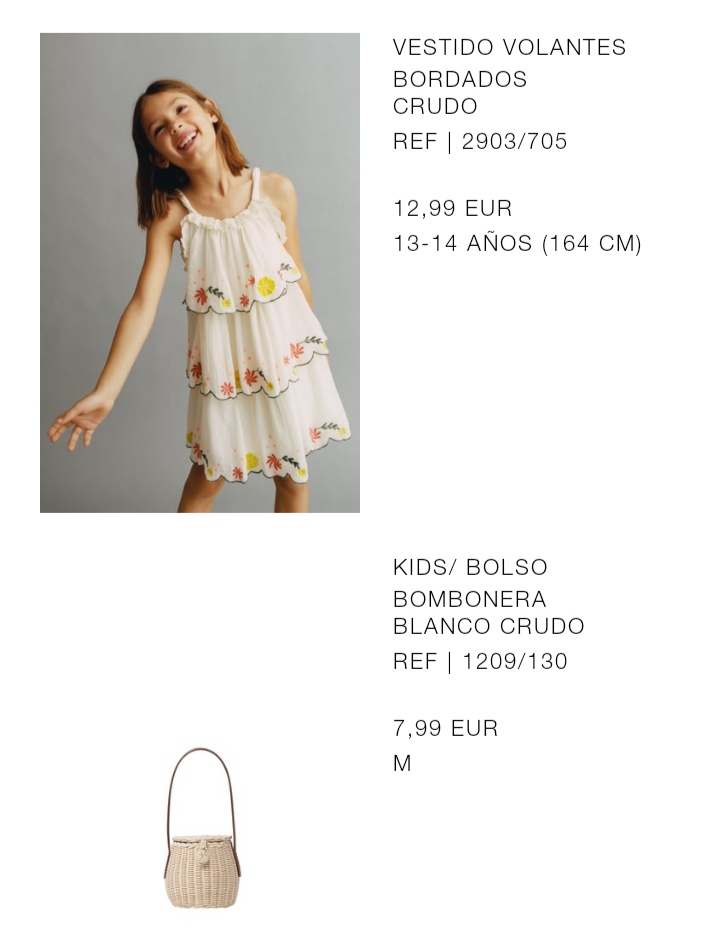720x950 pixels.
Task: Select the VESTIDO VOLANTES BORDADOS title
Action: click(x=509, y=63)
